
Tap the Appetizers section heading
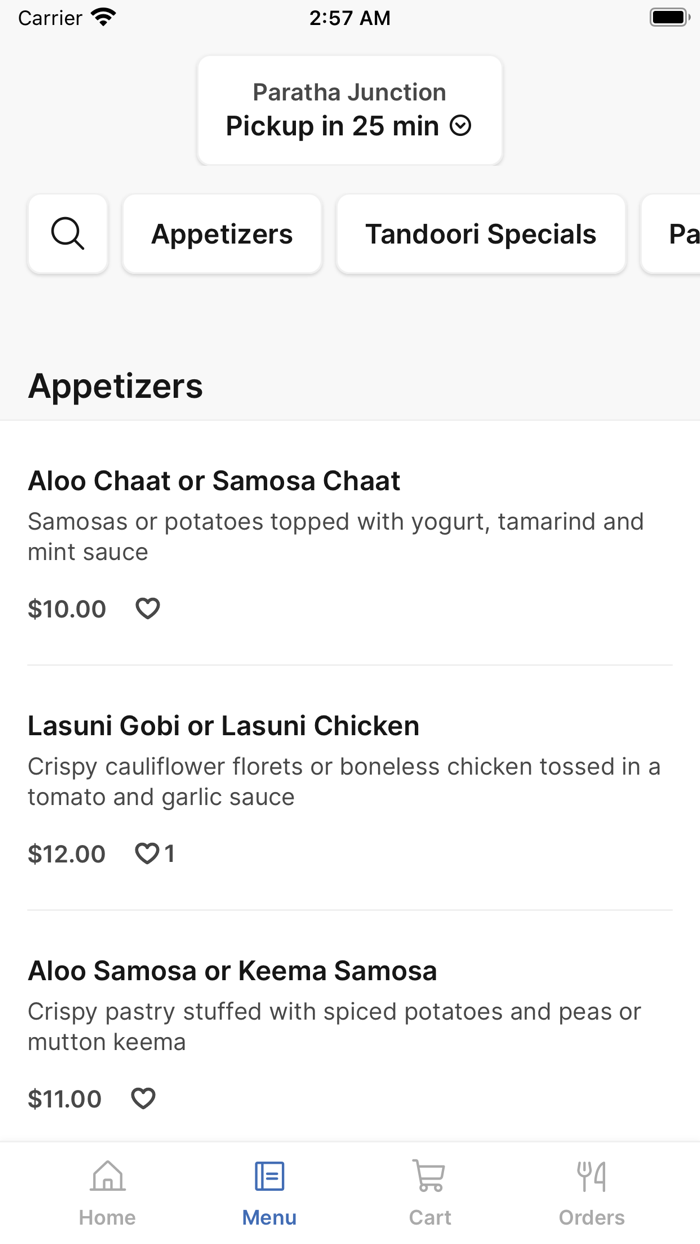click(115, 386)
